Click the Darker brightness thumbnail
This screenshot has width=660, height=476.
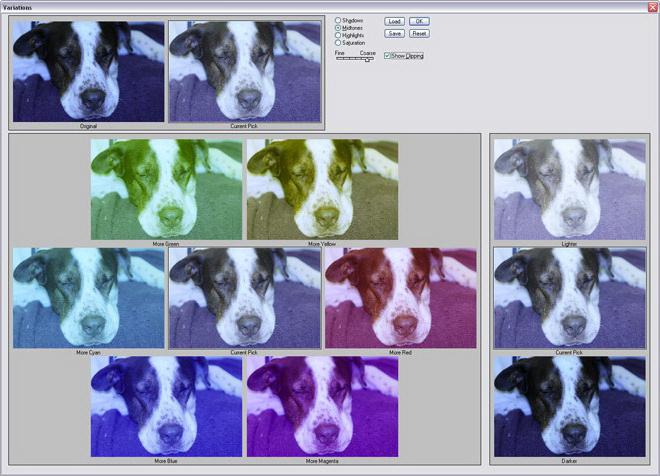(x=570, y=407)
